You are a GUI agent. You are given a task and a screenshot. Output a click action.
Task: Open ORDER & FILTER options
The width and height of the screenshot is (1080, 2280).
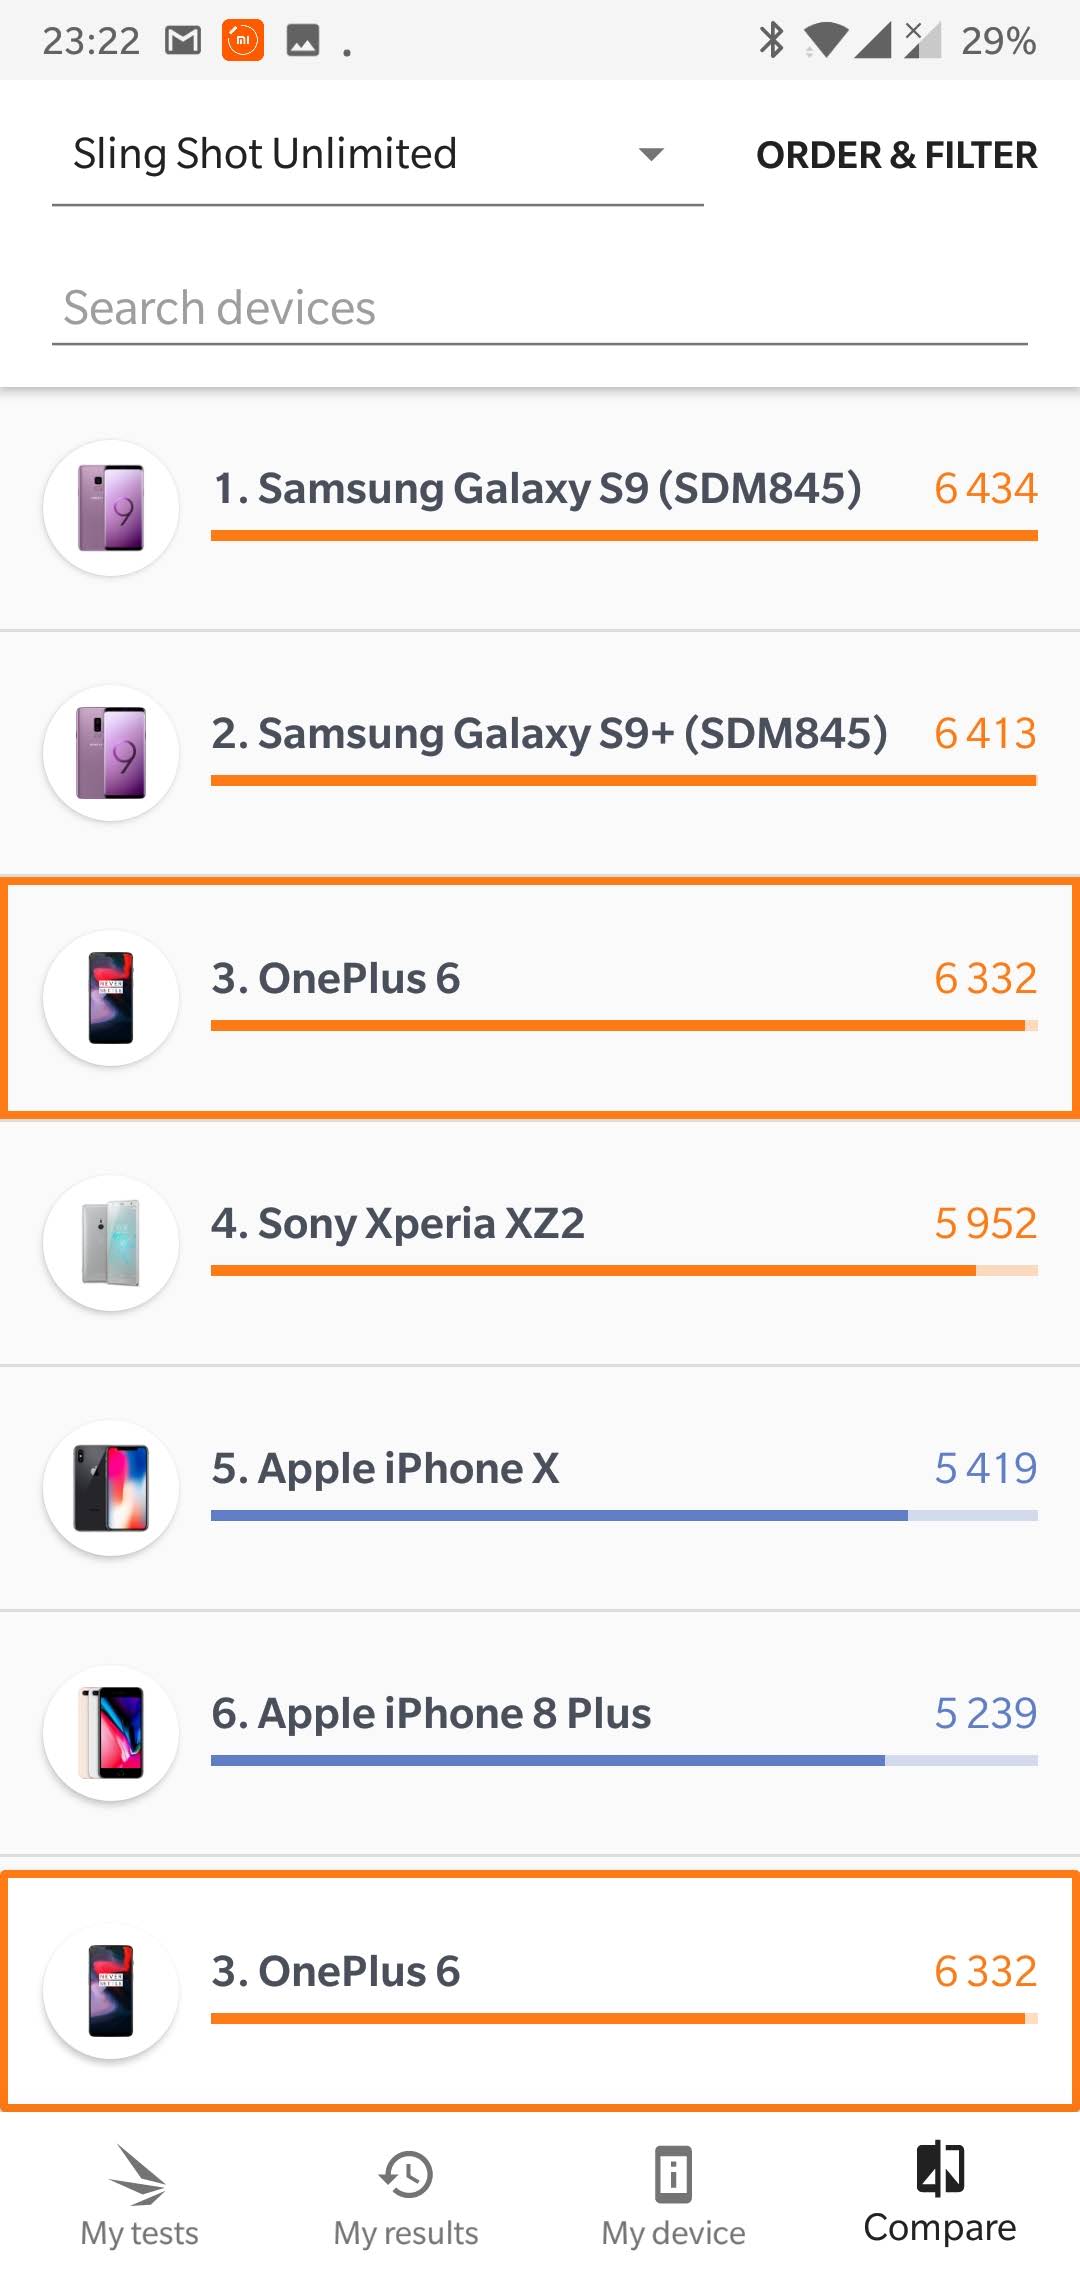(896, 155)
